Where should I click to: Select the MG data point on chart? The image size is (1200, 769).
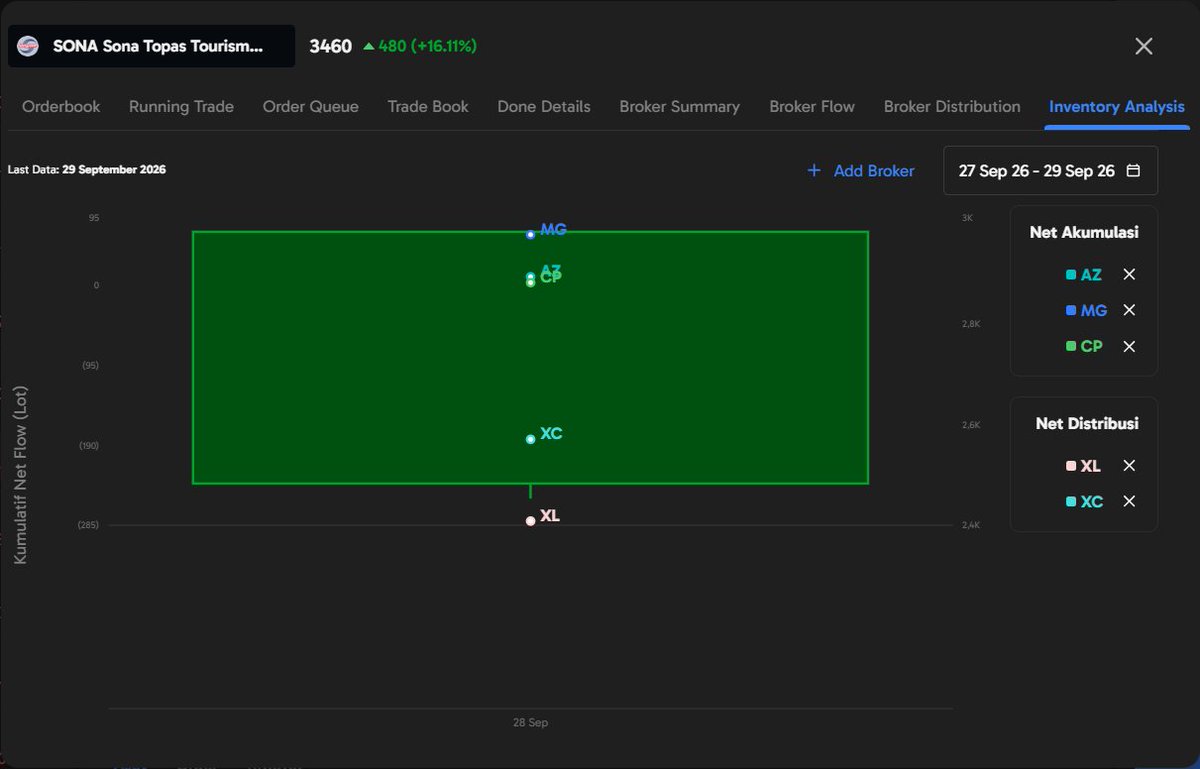pos(530,235)
